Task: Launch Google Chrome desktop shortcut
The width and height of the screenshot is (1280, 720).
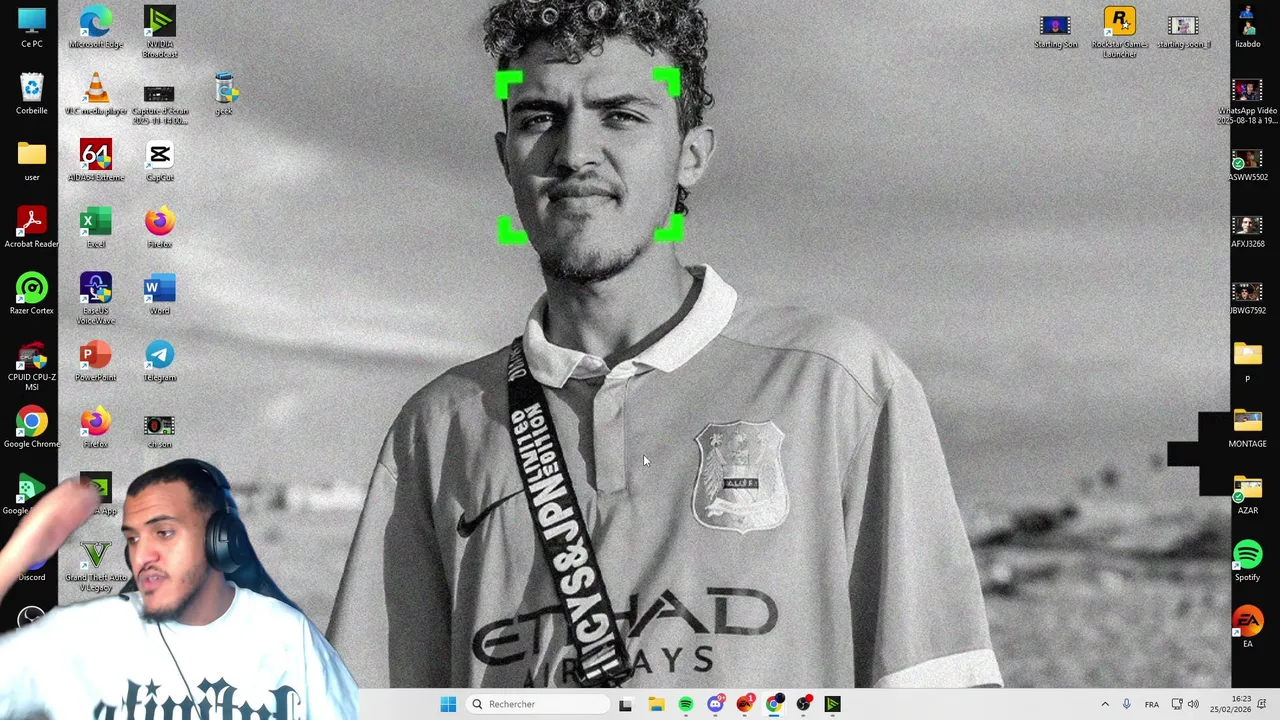Action: click(32, 428)
